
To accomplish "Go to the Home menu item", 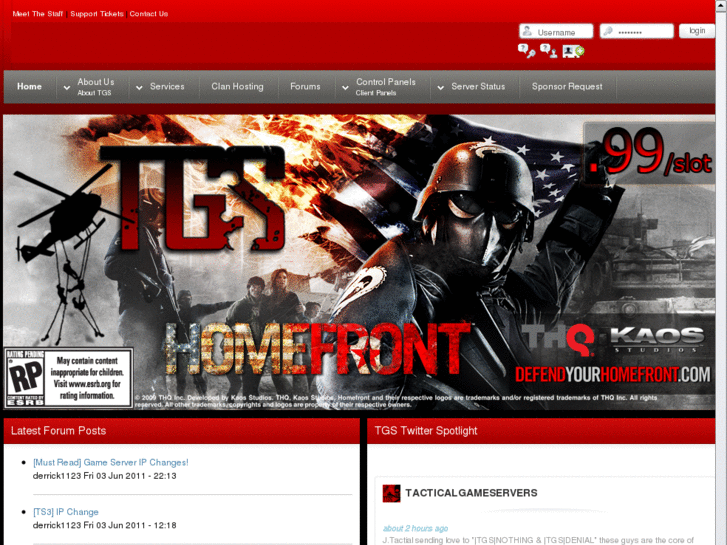I will pos(29,86).
